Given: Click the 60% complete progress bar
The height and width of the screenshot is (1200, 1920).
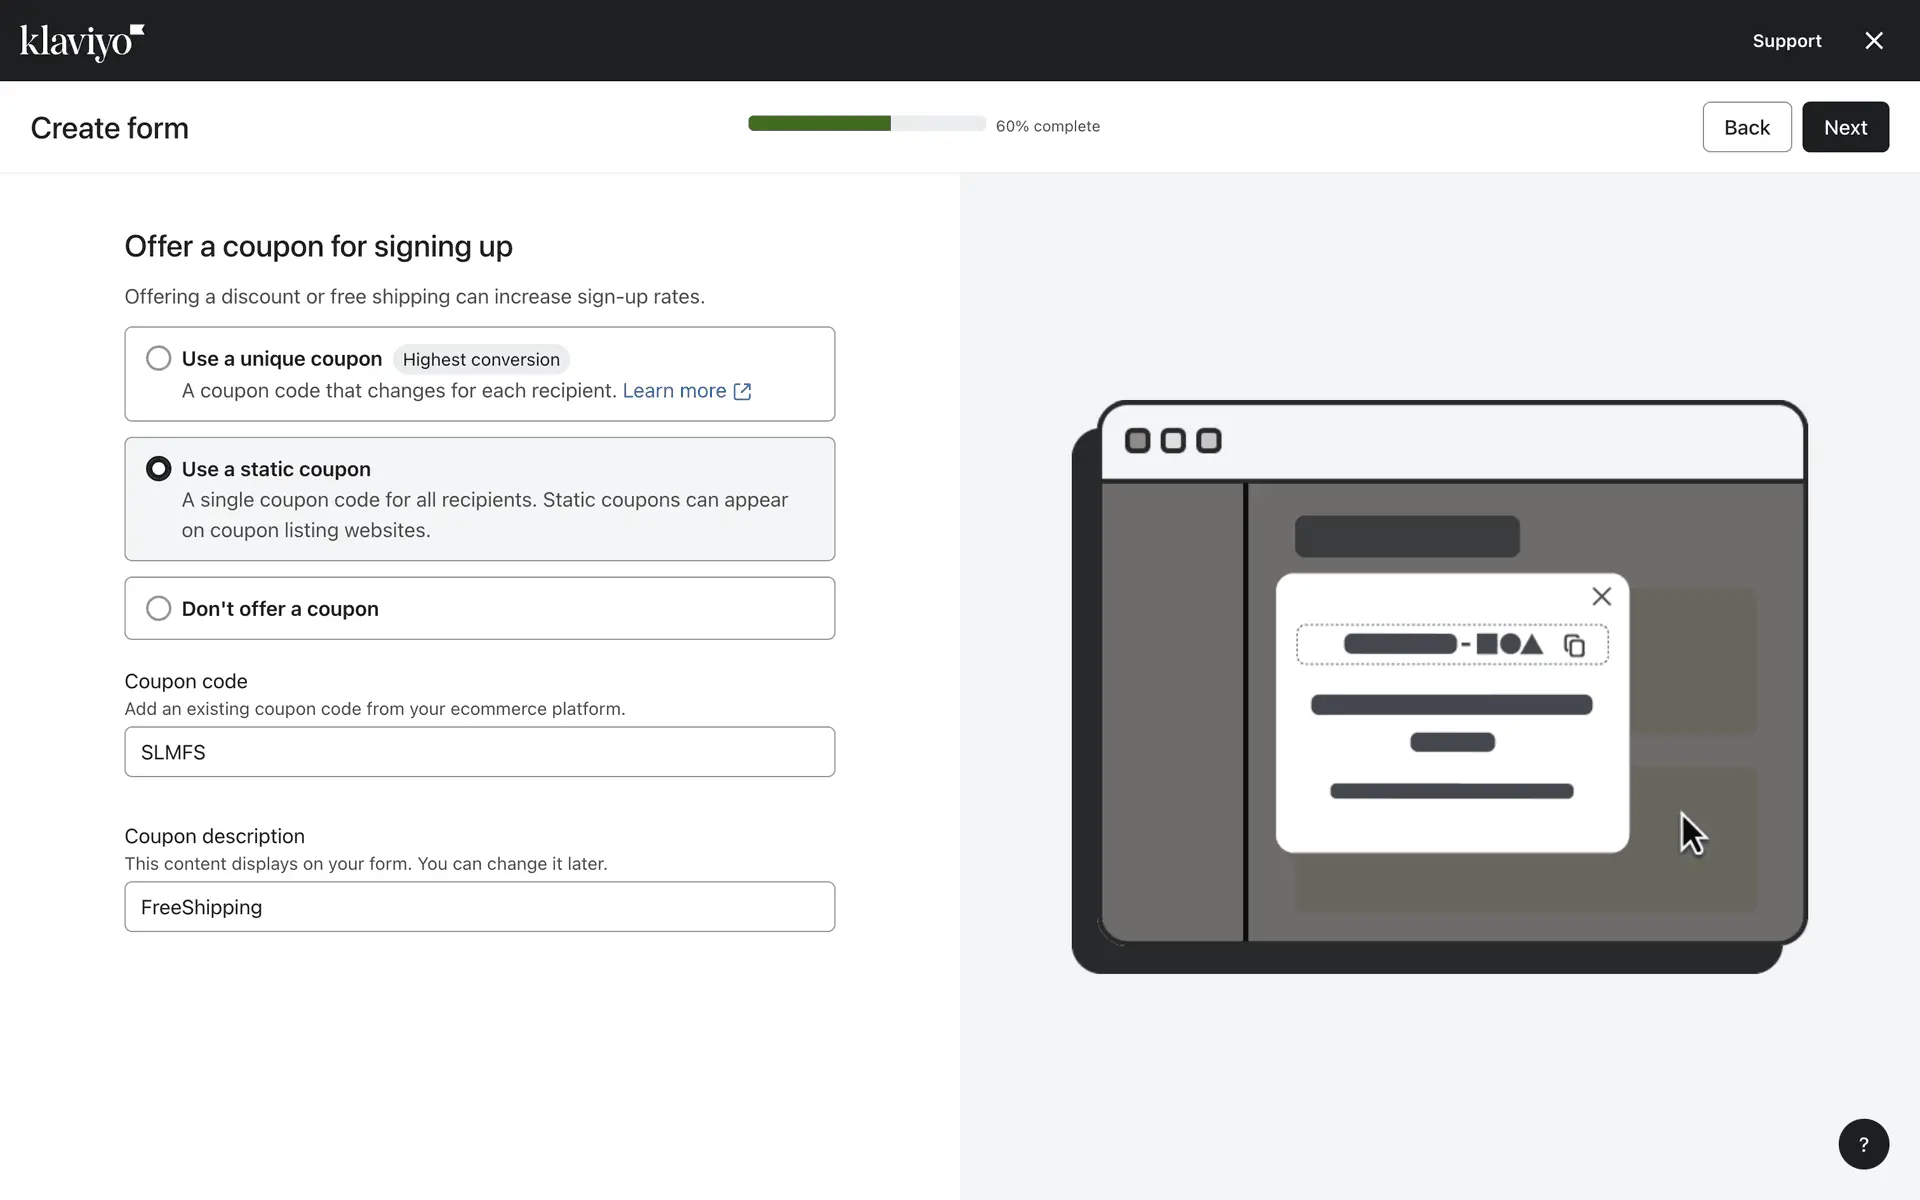Looking at the screenshot, I should point(866,124).
